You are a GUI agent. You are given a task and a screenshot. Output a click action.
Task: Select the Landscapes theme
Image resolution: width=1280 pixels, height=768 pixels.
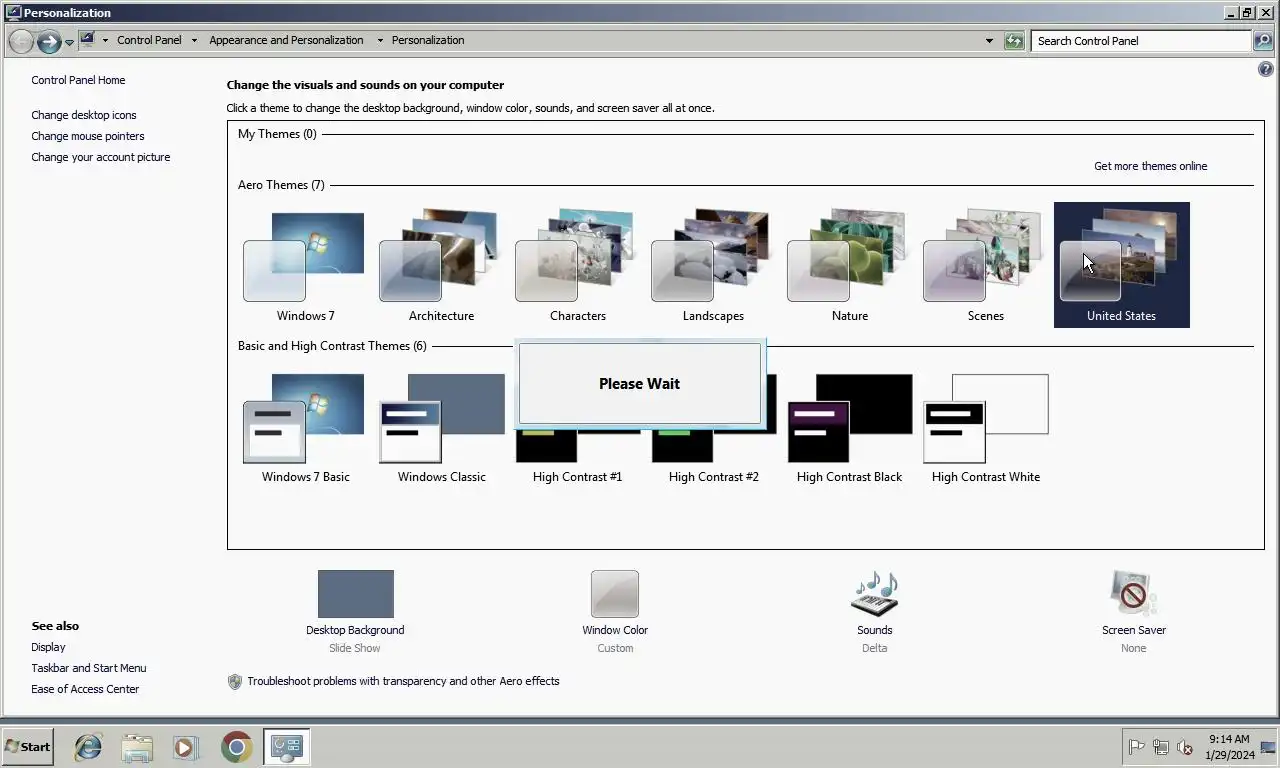(x=713, y=265)
